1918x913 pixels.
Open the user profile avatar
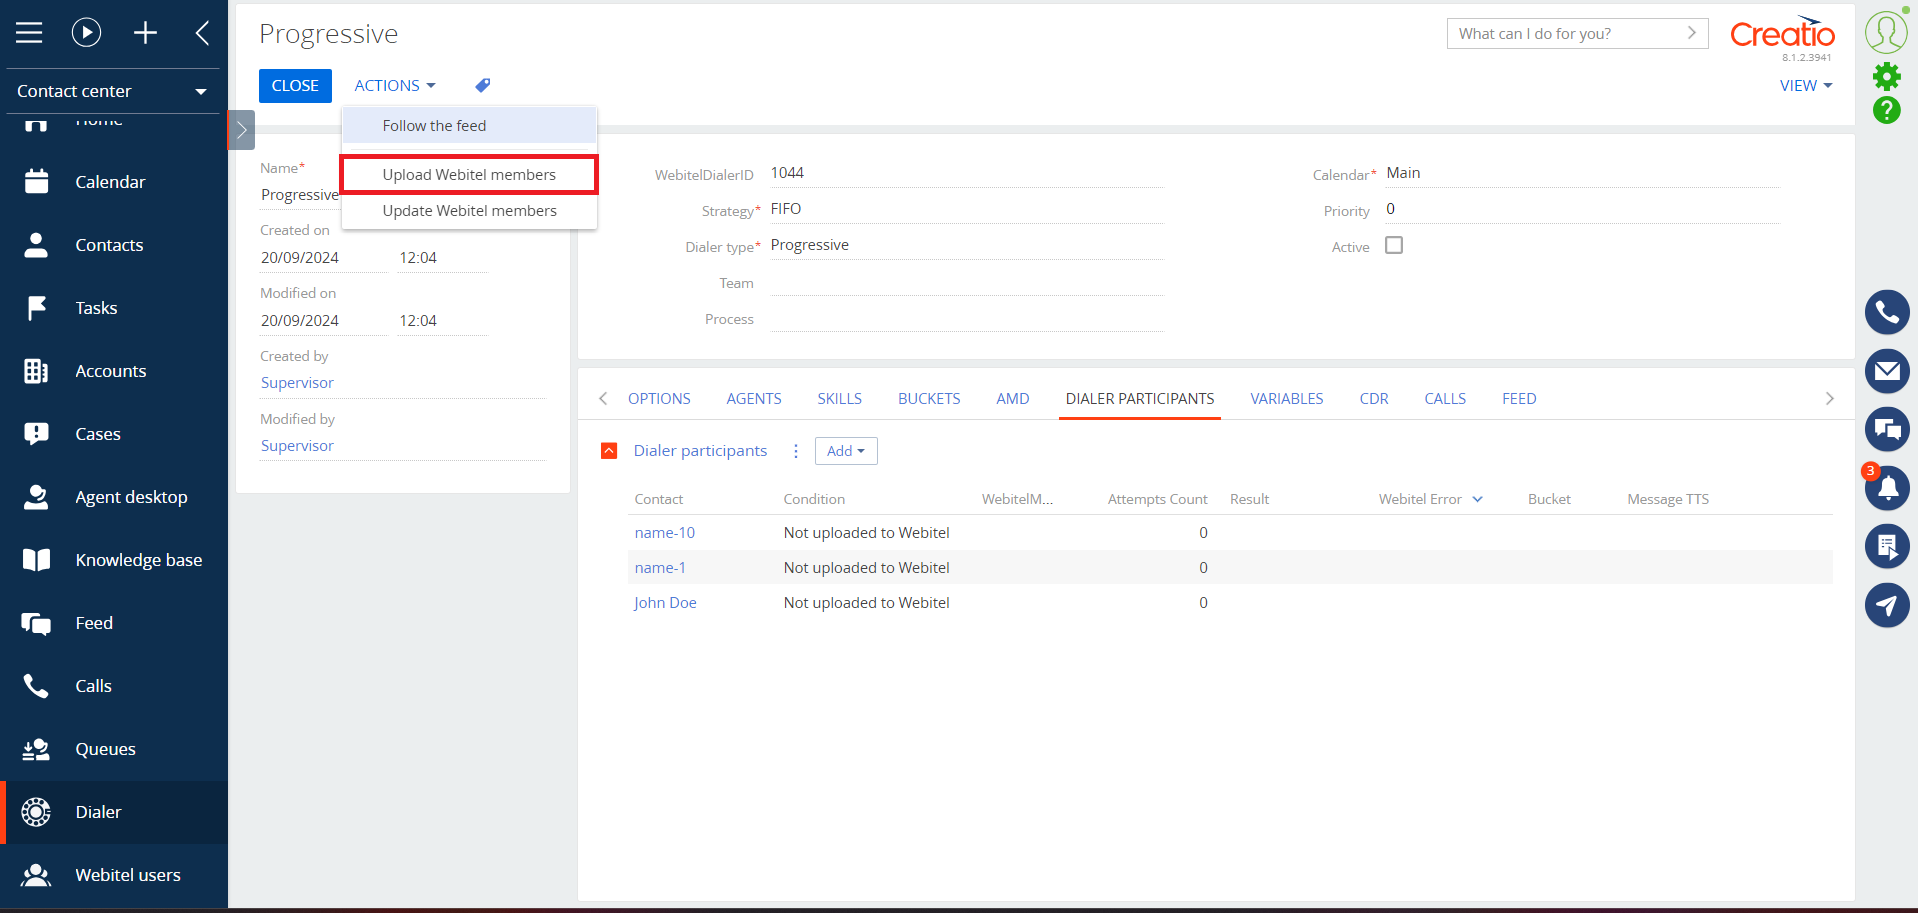1886,32
